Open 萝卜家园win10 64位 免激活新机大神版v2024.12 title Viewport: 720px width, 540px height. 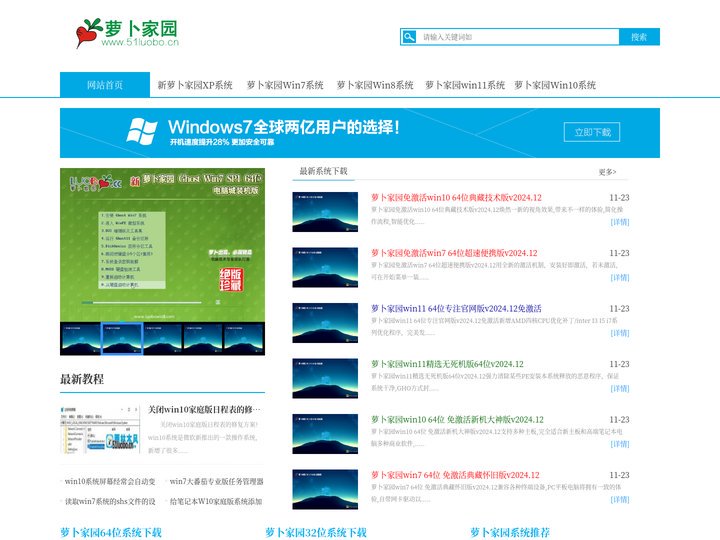tap(457, 420)
